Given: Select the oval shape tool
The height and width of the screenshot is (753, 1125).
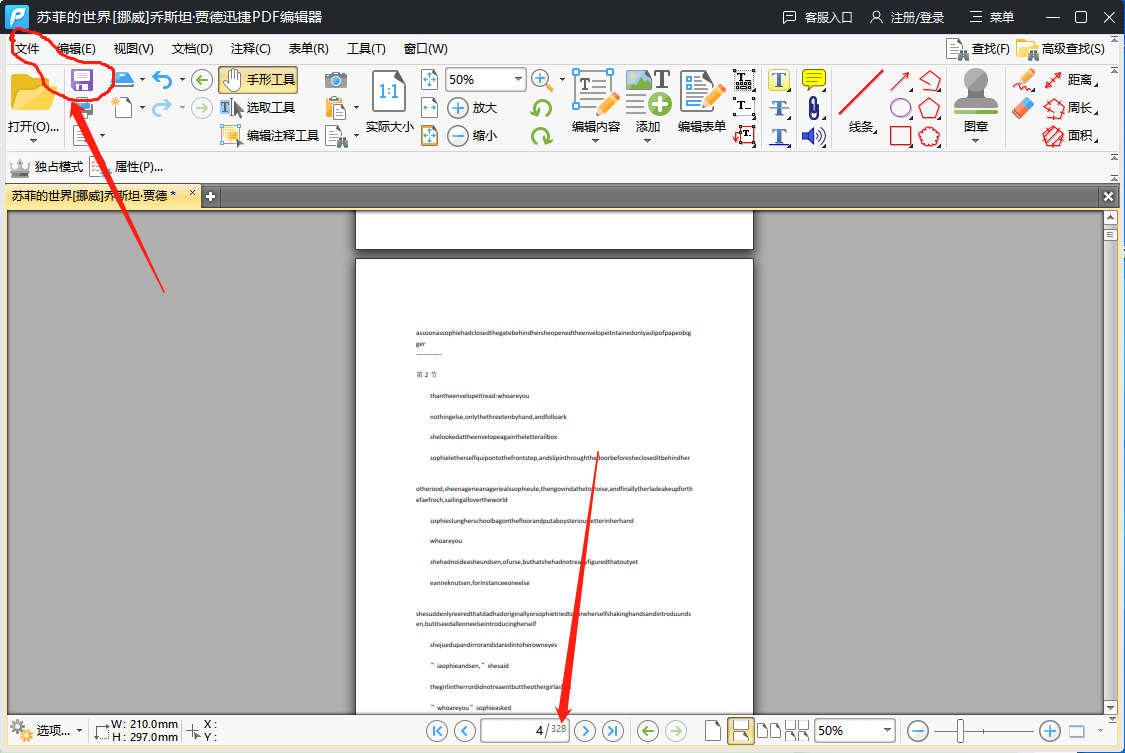Looking at the screenshot, I should tap(900, 108).
